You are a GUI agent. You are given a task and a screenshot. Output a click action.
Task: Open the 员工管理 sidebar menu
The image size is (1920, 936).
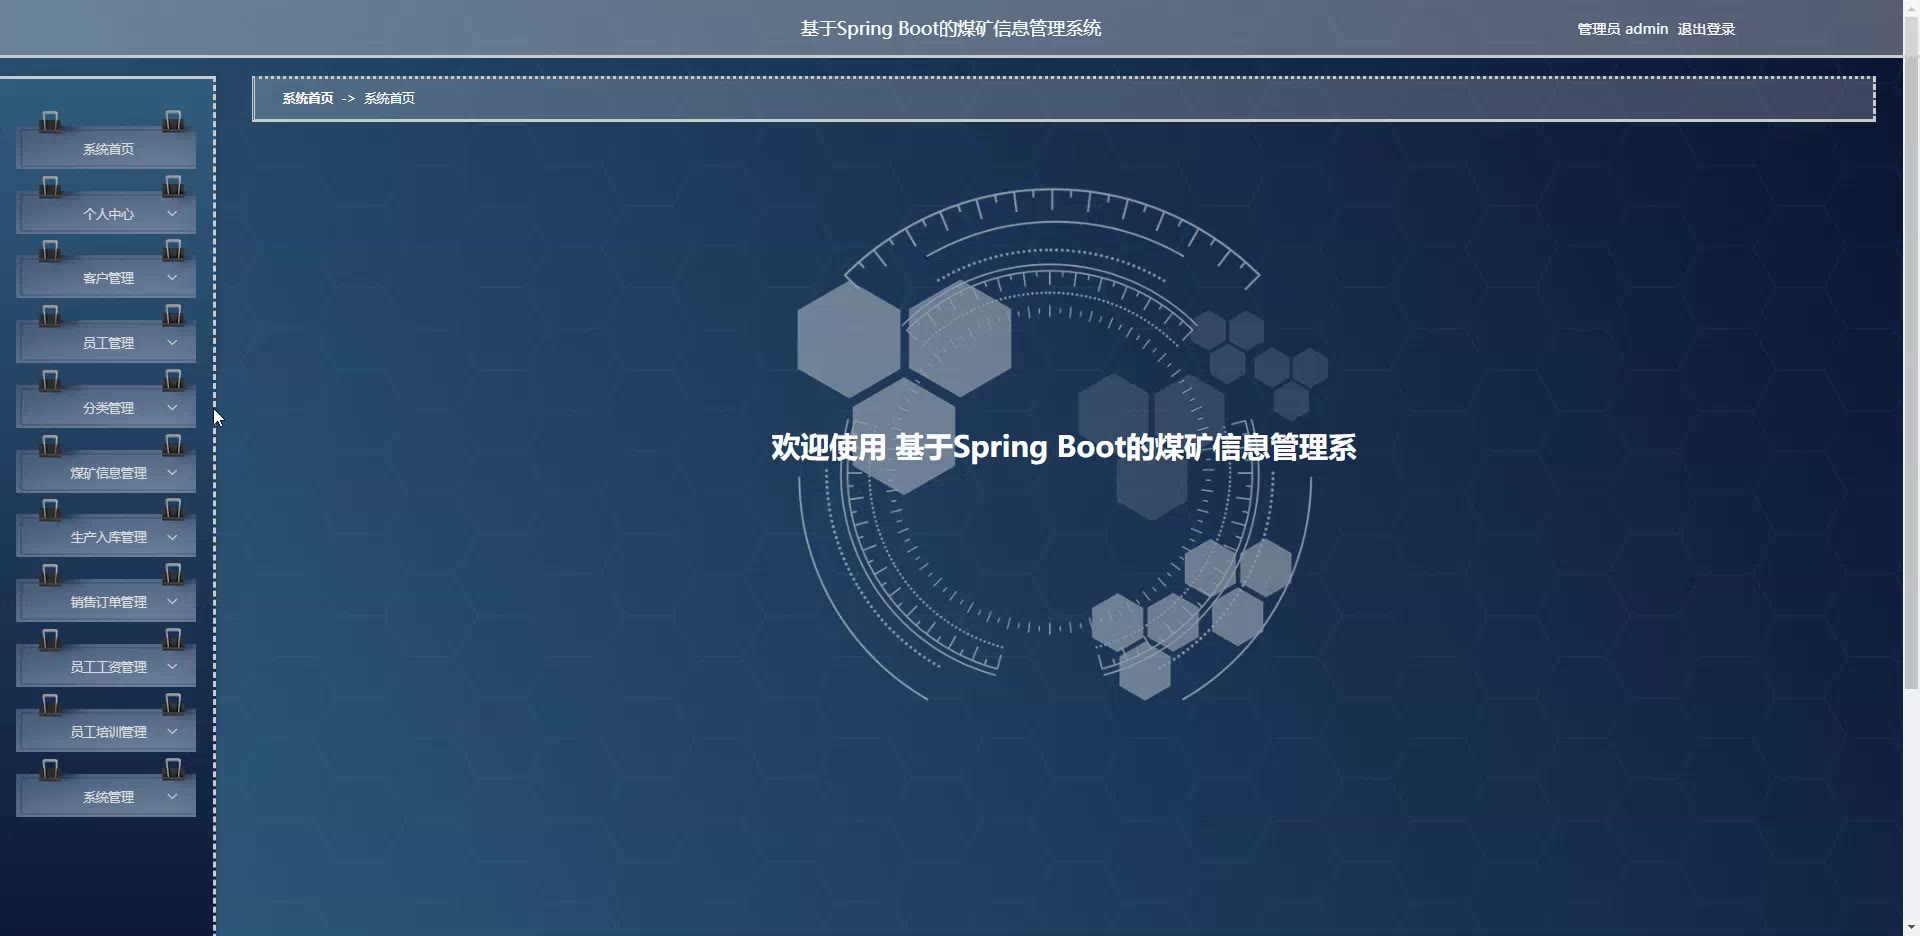click(106, 343)
